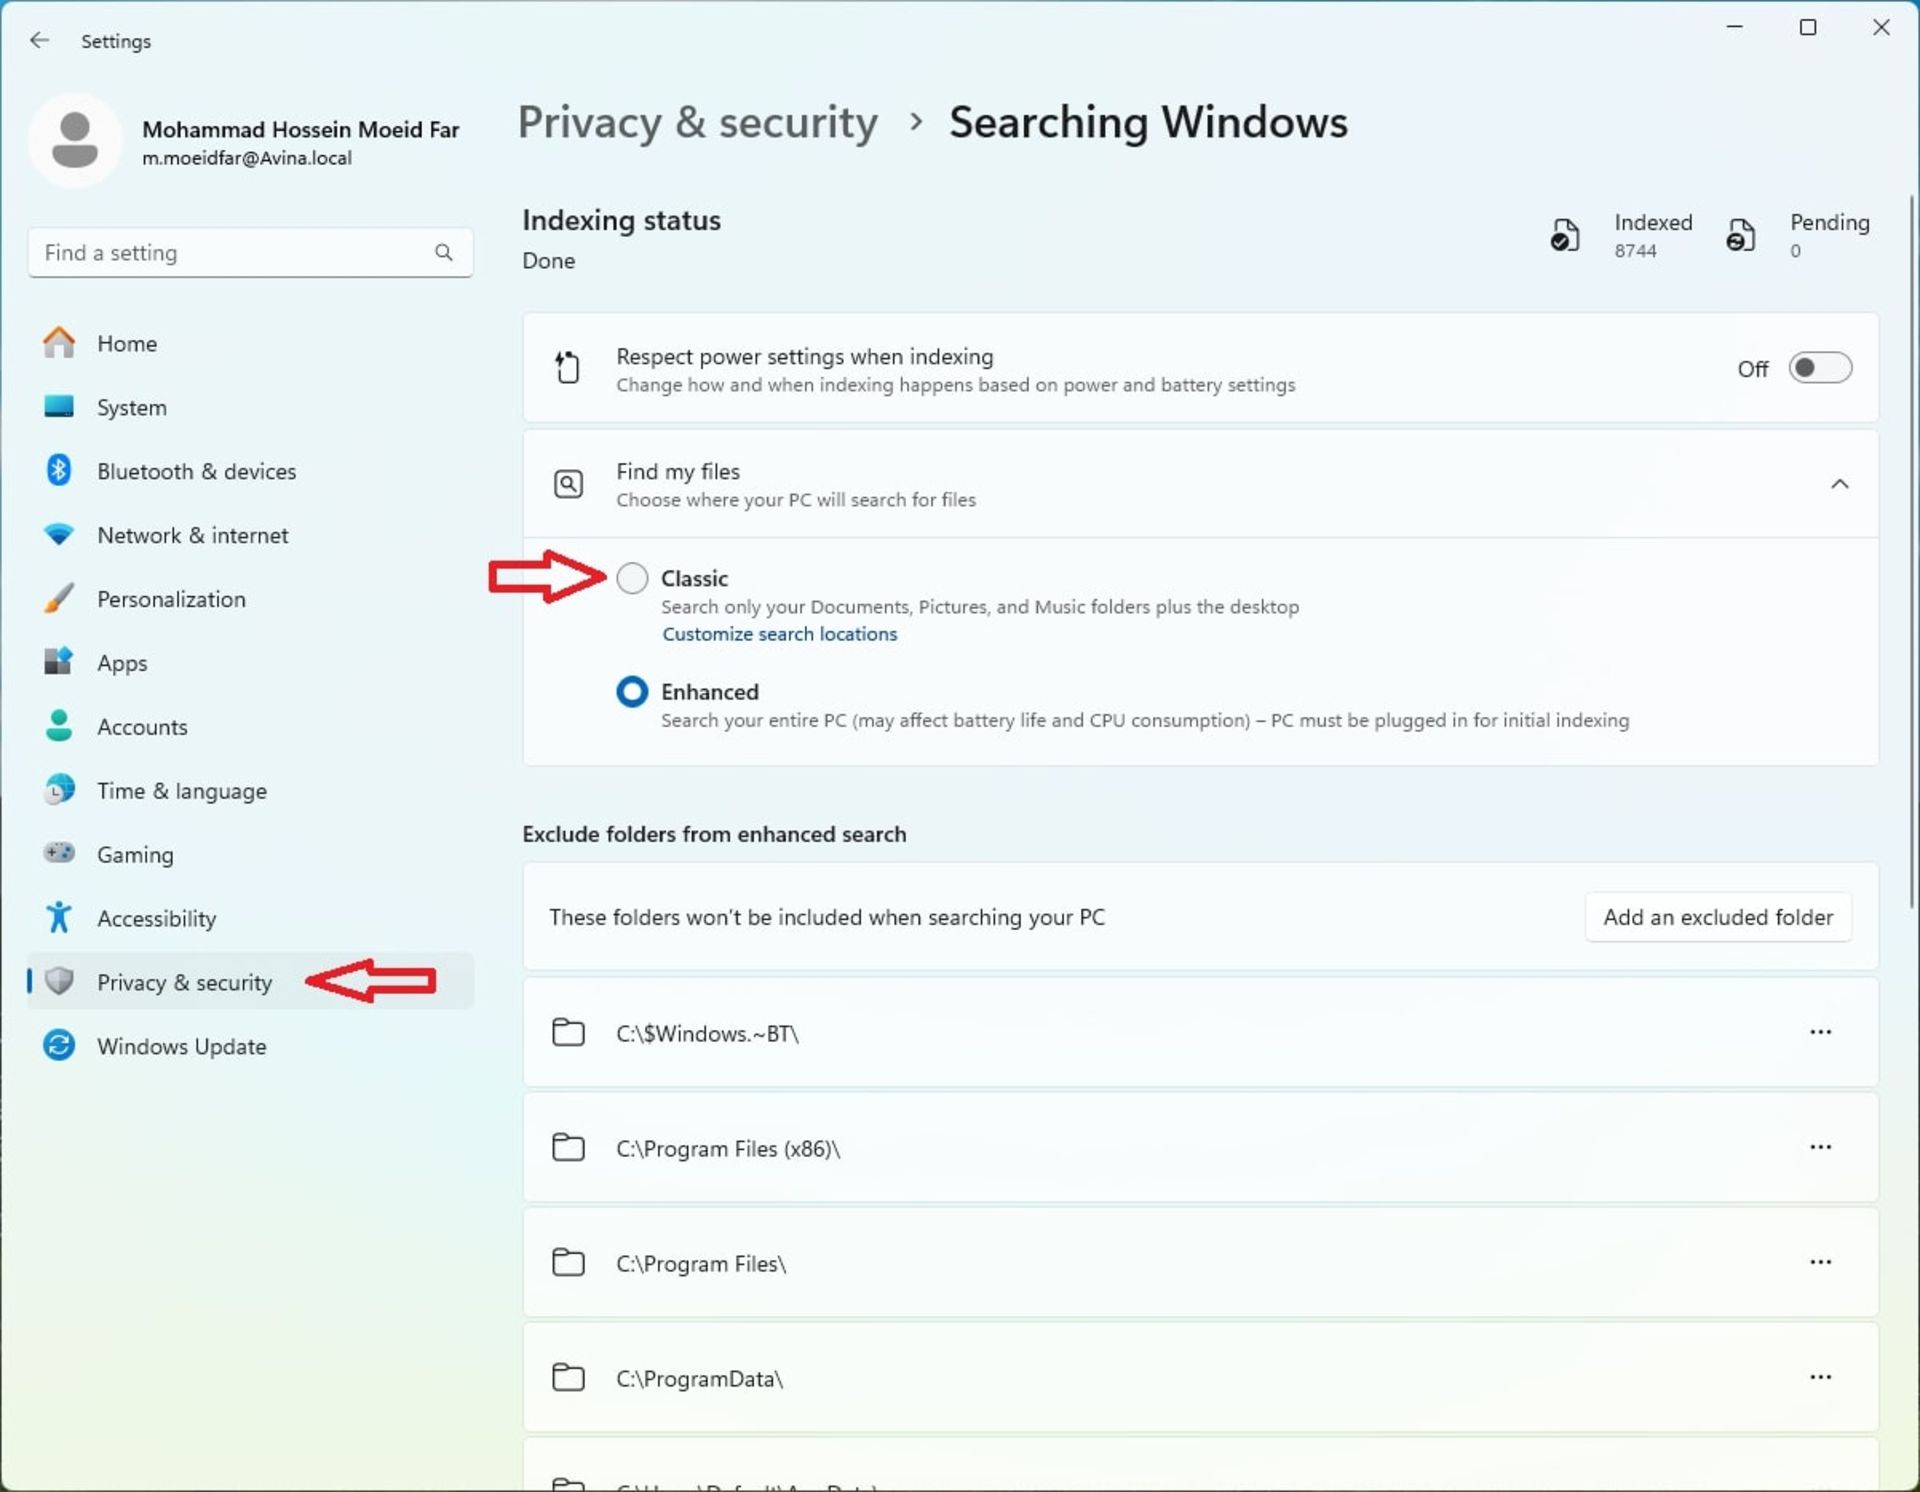Go to System settings
The width and height of the screenshot is (1920, 1492).
tap(250, 407)
